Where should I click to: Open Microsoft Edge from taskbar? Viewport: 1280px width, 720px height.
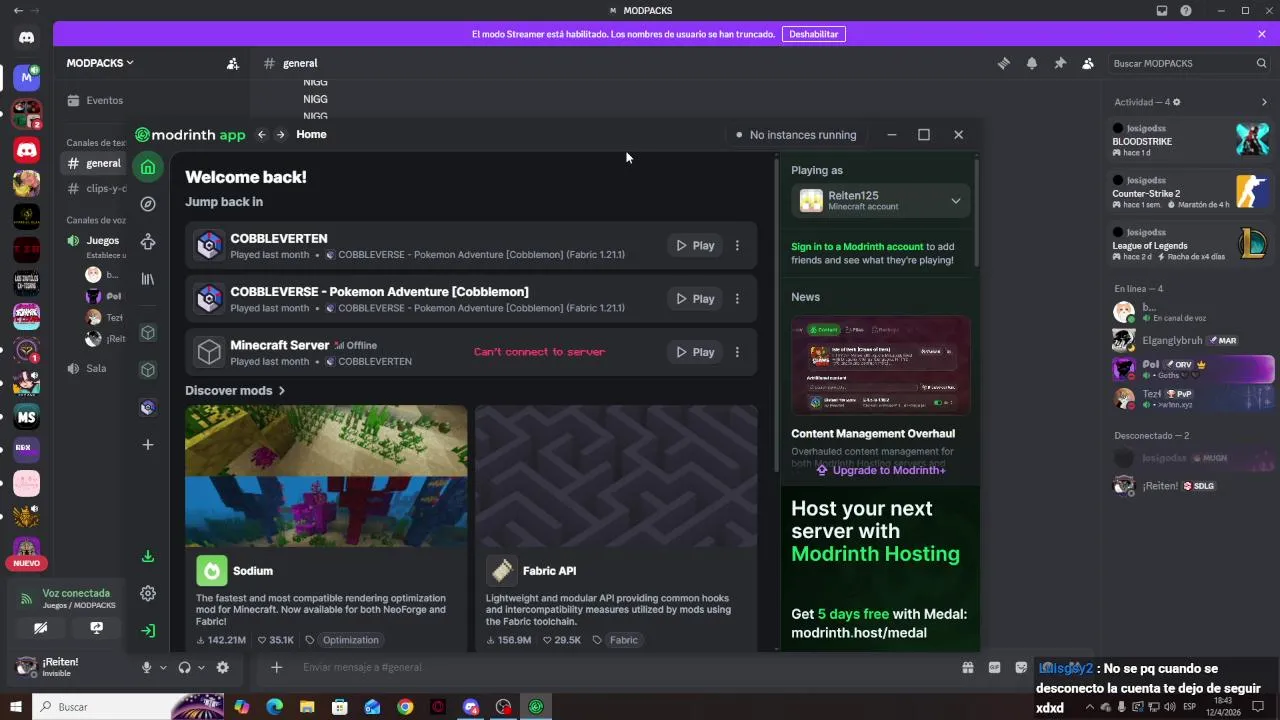(275, 707)
